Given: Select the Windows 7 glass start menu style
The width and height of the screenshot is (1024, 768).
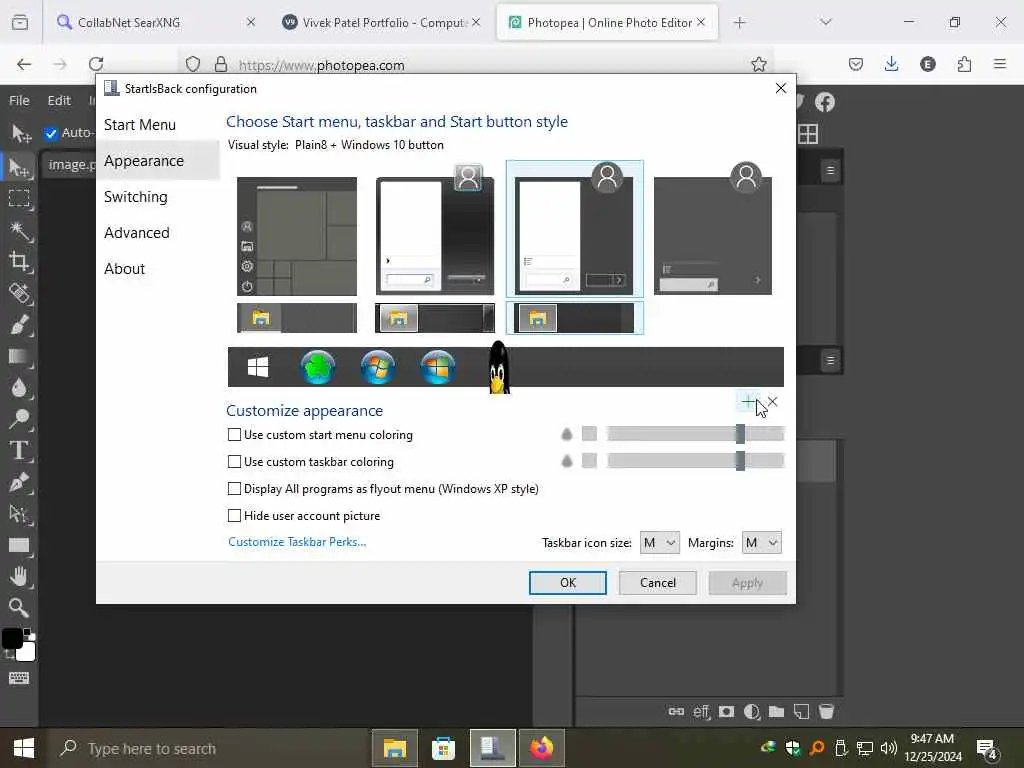Looking at the screenshot, I should point(435,230).
